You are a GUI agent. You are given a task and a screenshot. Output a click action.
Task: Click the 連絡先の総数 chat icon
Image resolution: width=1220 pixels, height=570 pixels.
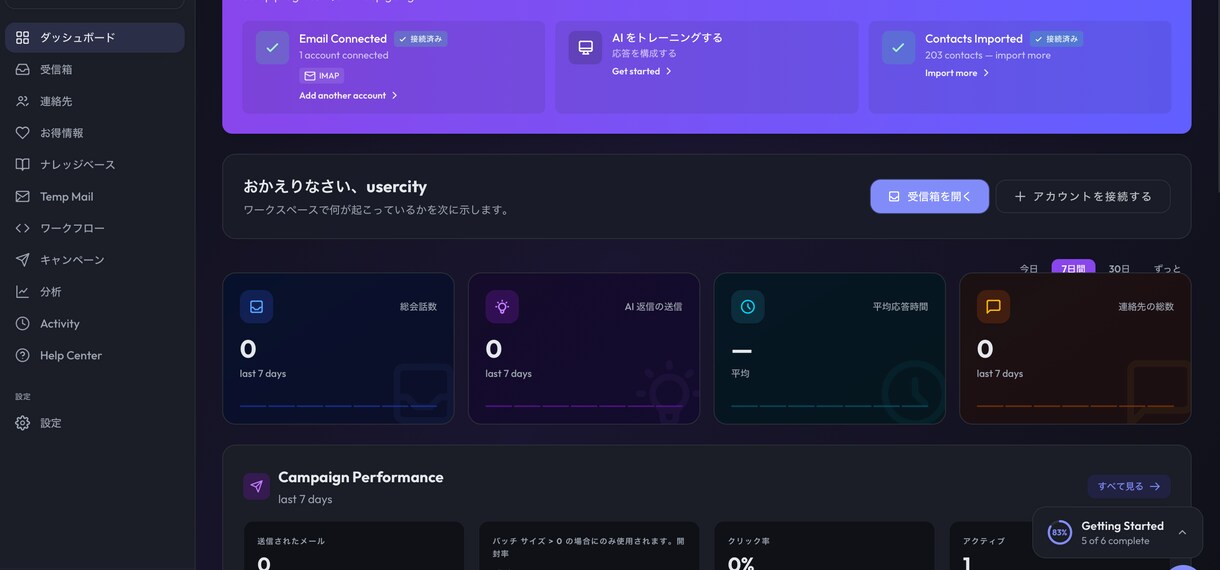(993, 307)
